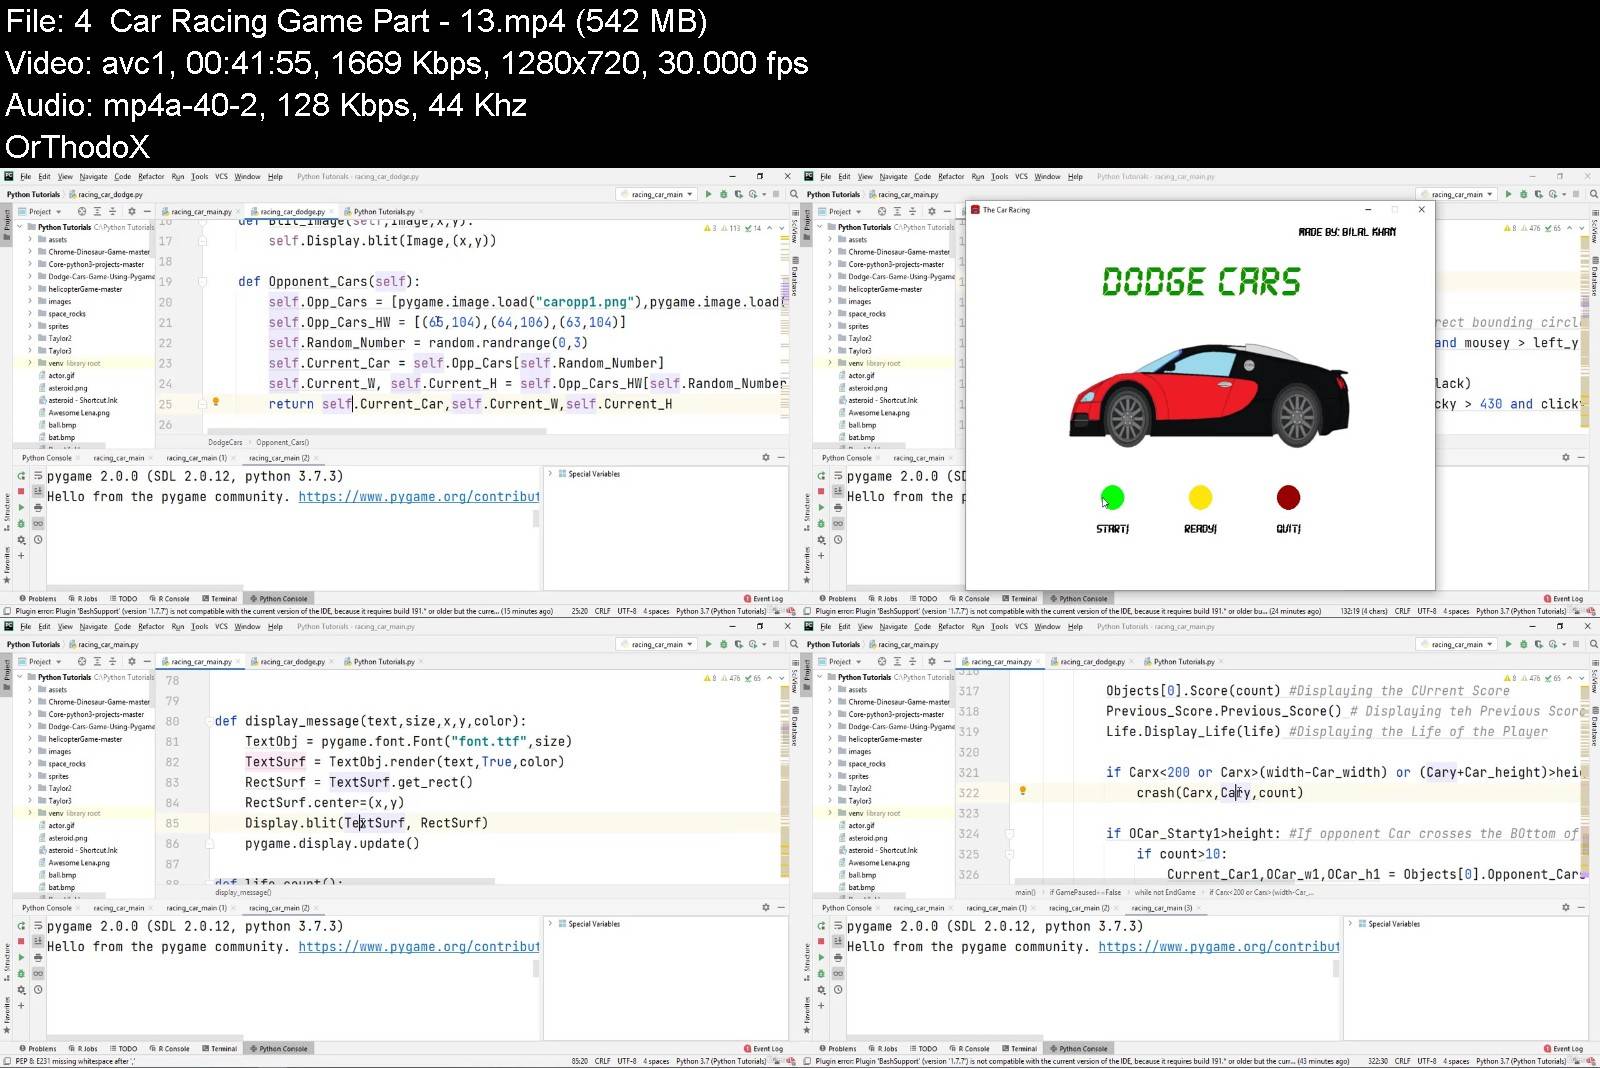1600x1068 pixels.
Task: Expand the helicopterGame-master folder in top-left frame
Action: coord(31,289)
